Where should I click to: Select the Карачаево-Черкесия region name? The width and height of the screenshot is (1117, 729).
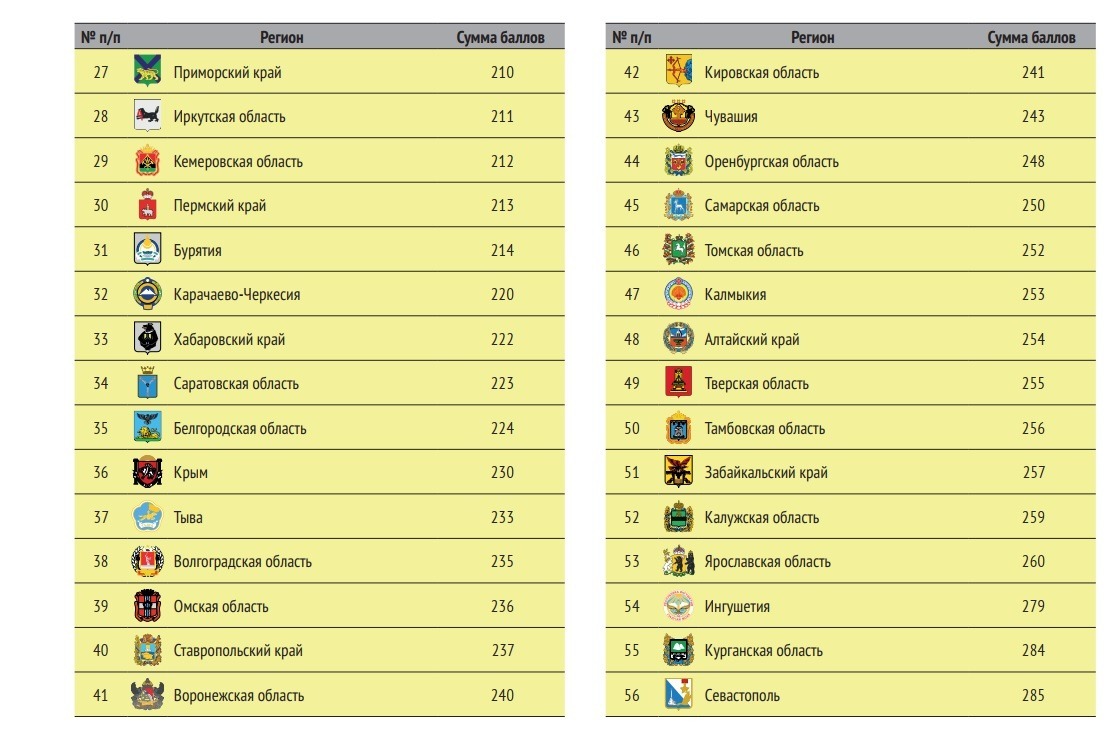click(x=237, y=294)
